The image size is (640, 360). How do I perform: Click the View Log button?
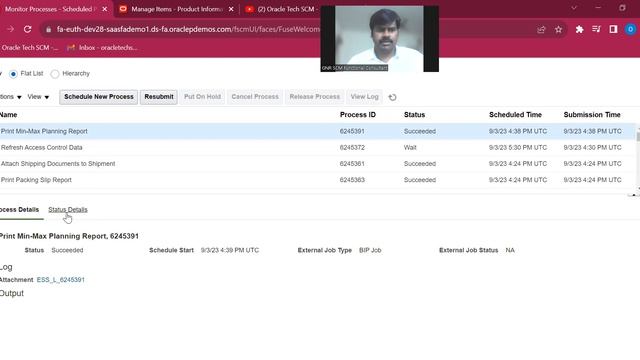[x=364, y=97]
